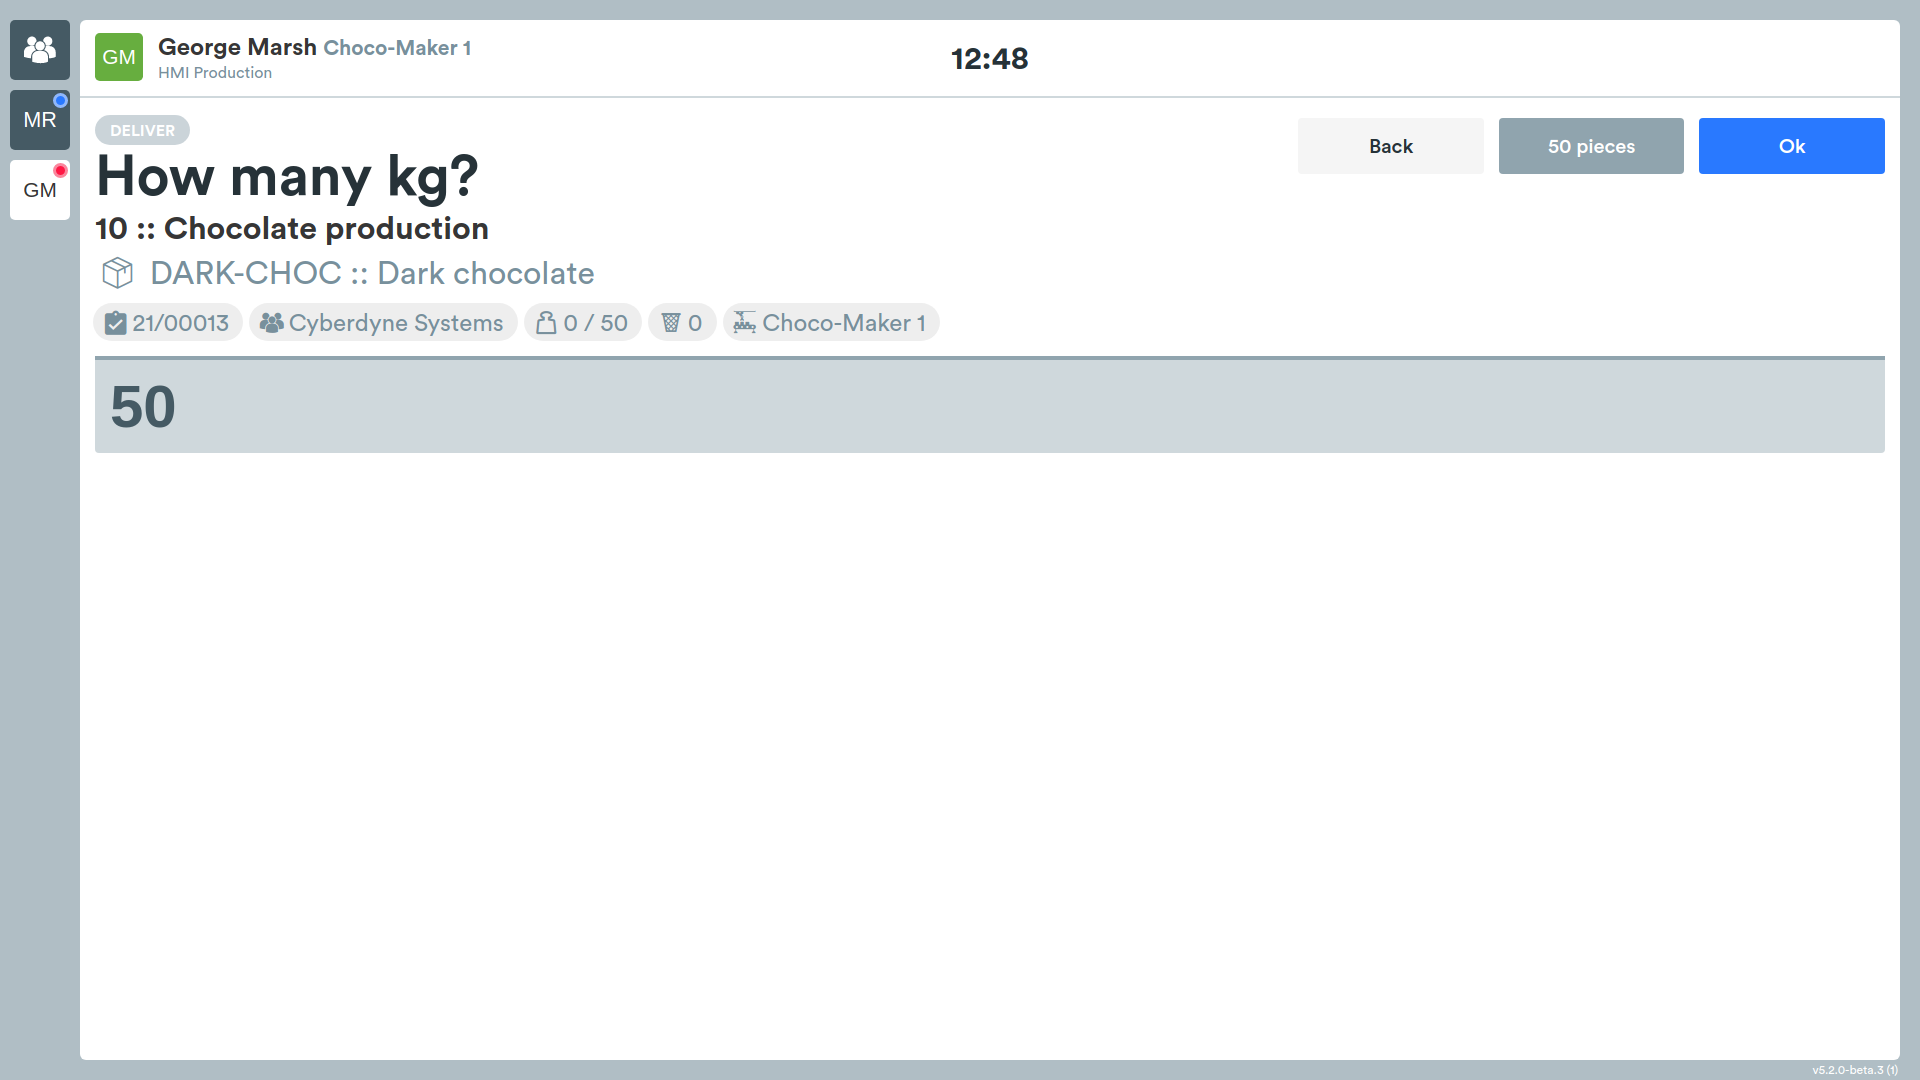Select GM operator tile in sidebar
The width and height of the screenshot is (1920, 1080).
(40, 190)
